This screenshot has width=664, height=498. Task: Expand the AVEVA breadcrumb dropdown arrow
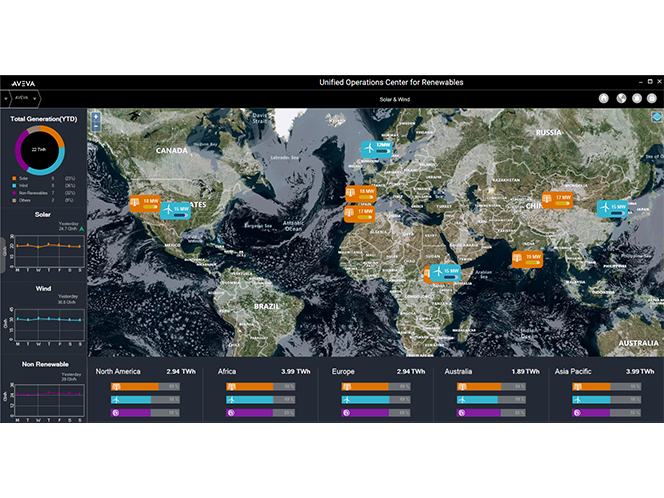point(36,99)
